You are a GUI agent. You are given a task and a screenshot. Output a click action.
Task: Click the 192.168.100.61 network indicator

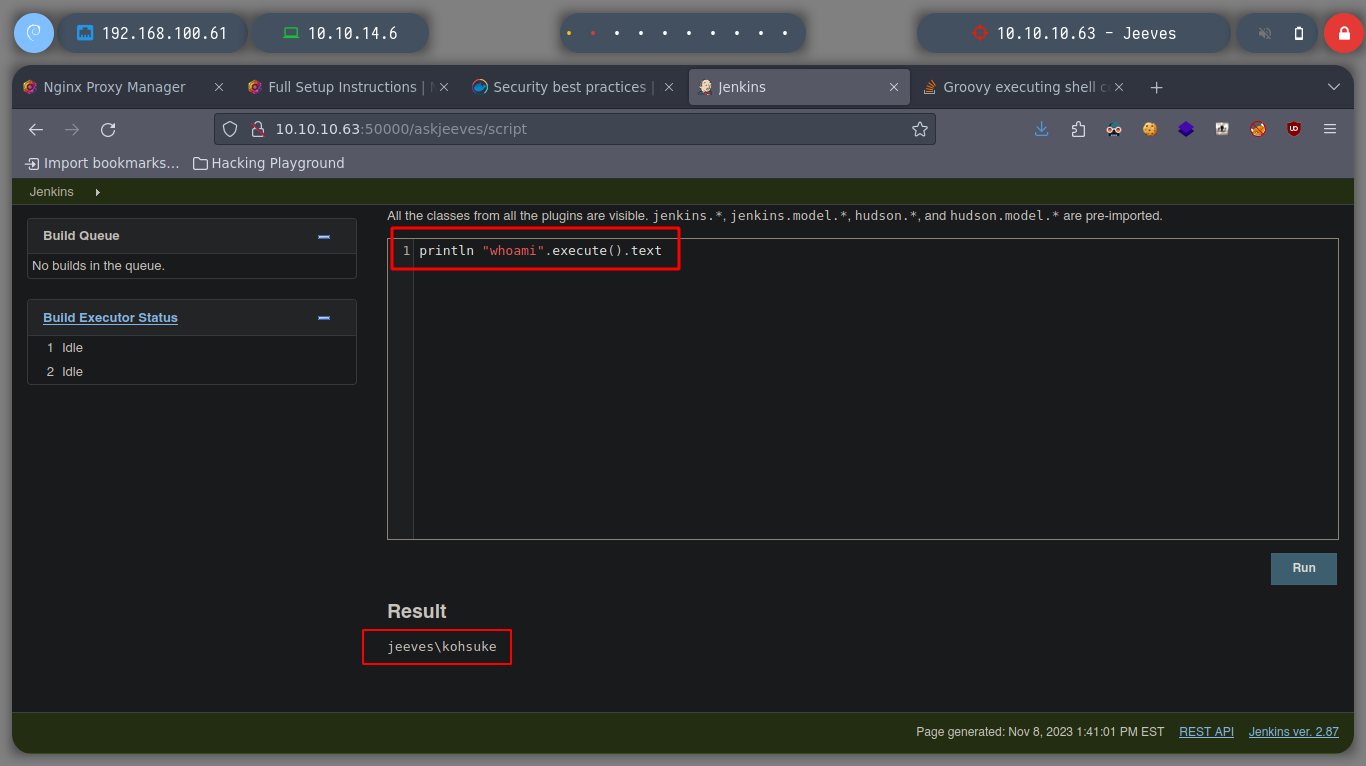152,33
